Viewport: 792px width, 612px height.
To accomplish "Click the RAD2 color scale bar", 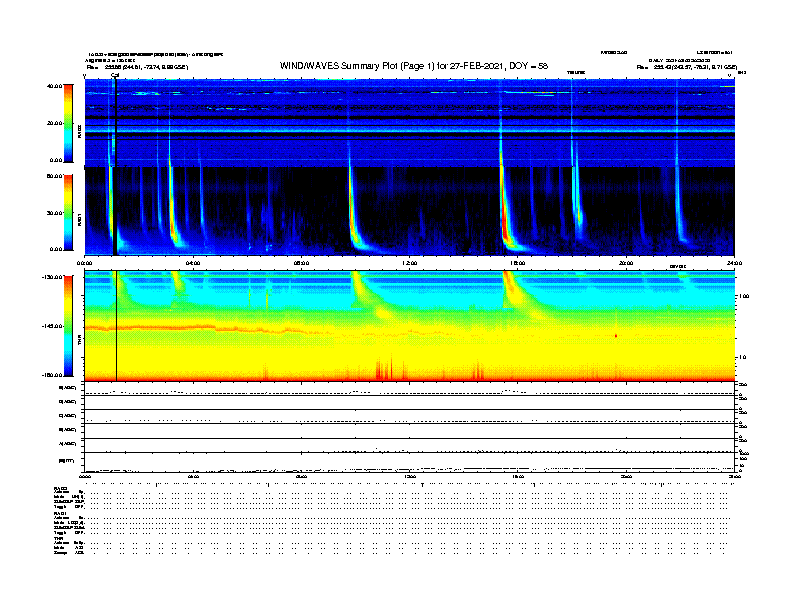I will coord(68,123).
